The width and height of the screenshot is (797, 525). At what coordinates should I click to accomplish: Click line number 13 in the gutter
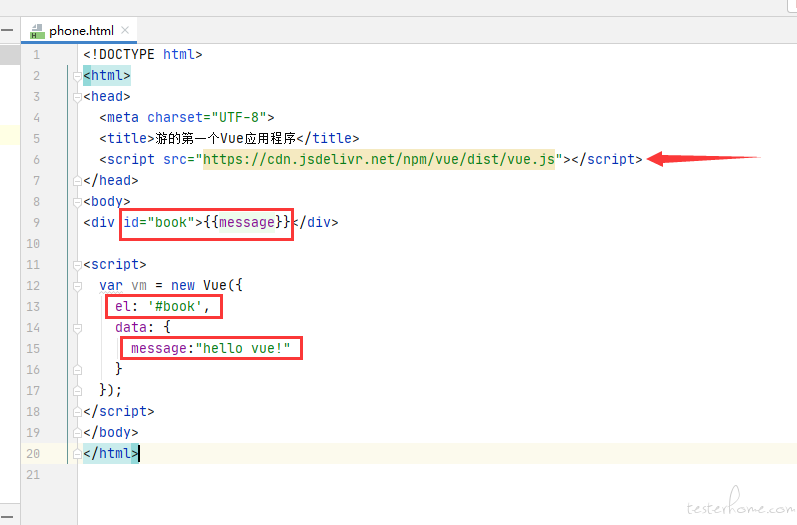[33, 307]
